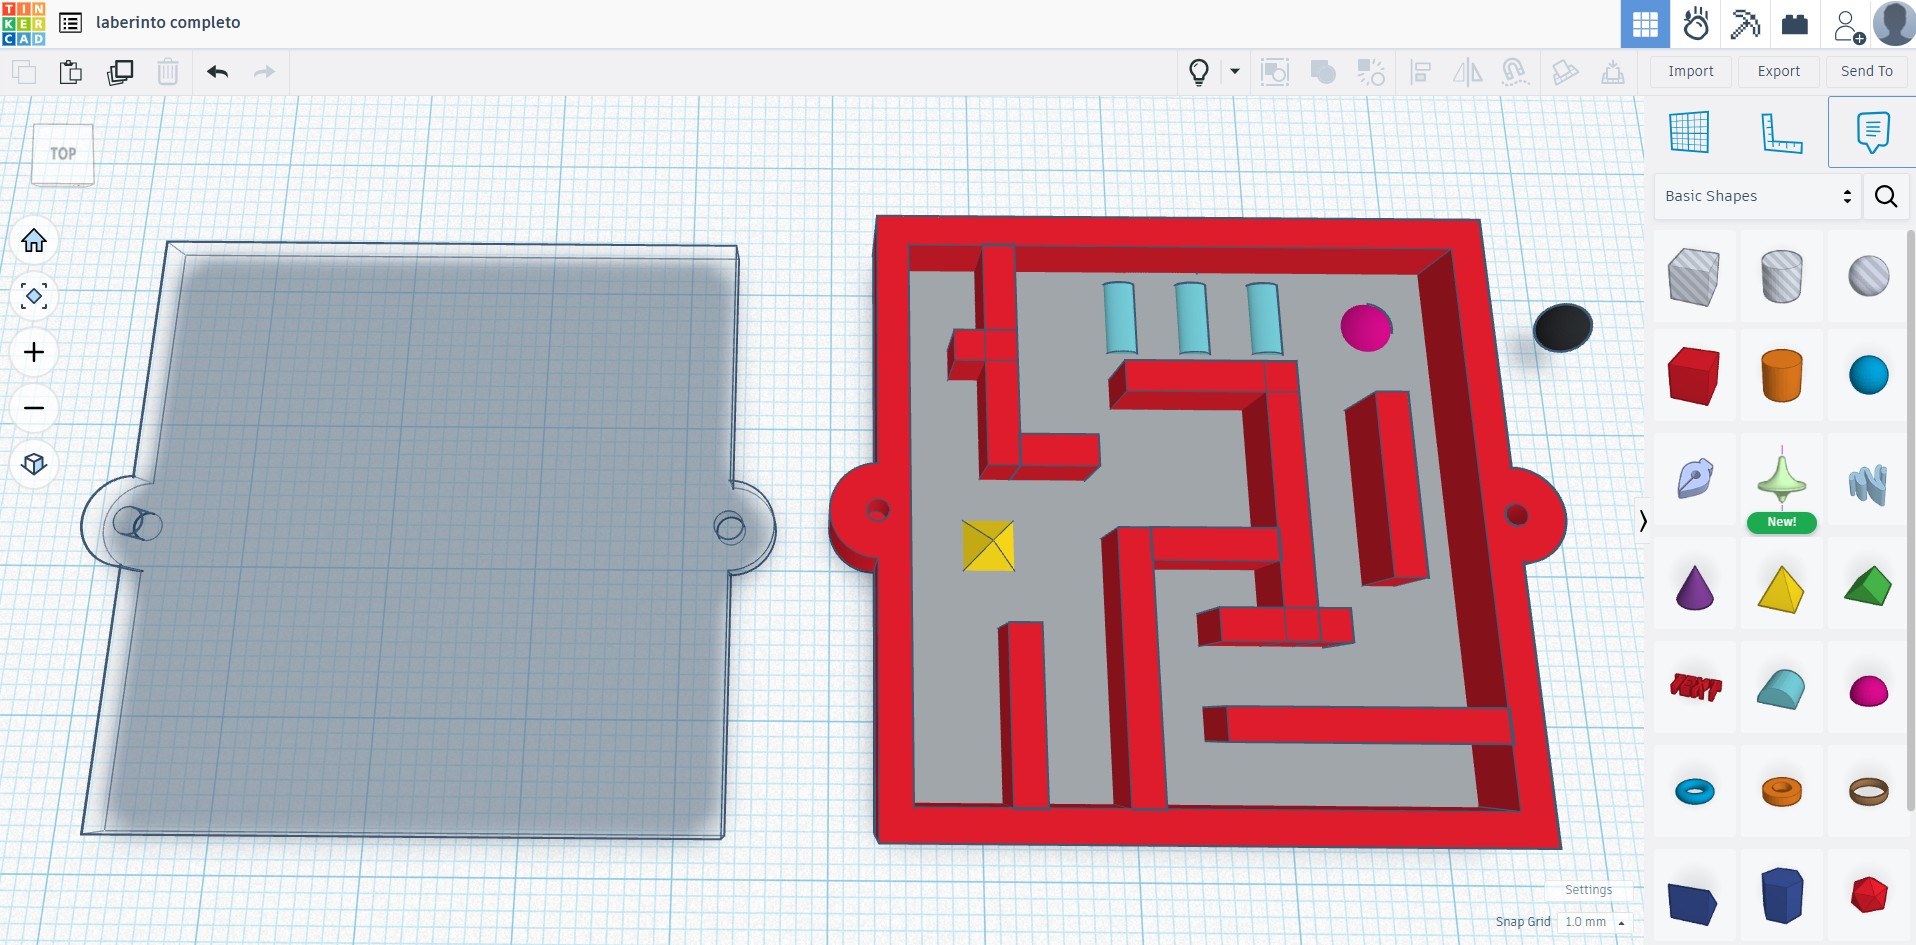This screenshot has width=1916, height=945.
Task: Click the Import button
Action: (x=1690, y=71)
